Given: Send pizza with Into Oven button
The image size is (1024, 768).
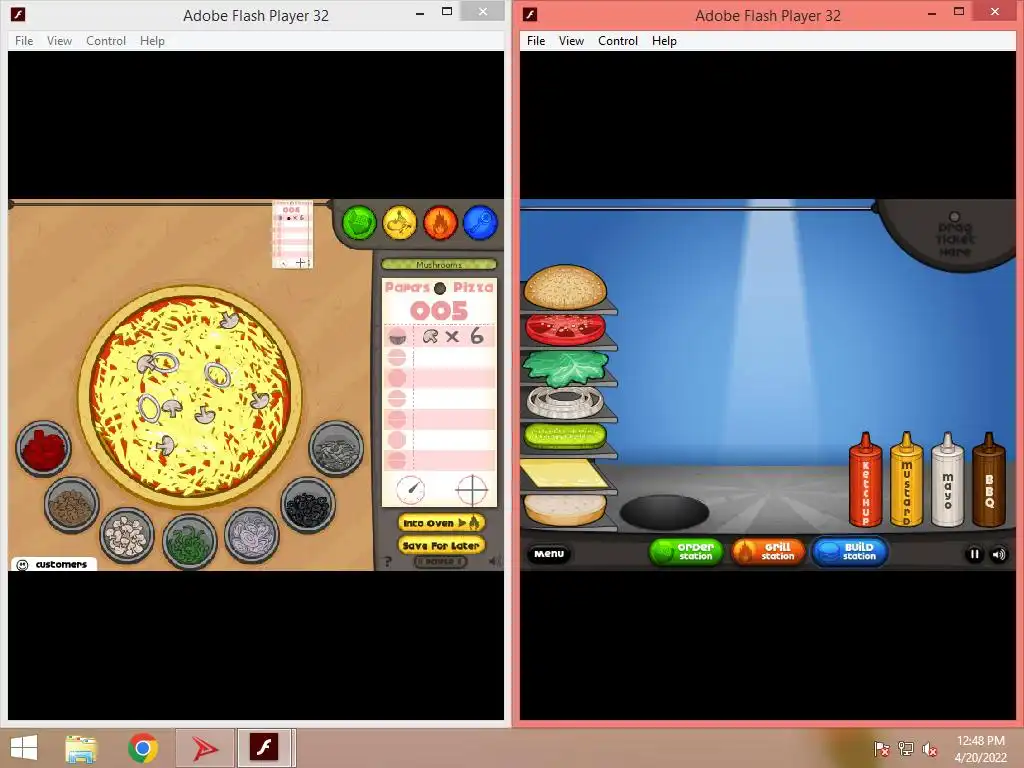Looking at the screenshot, I should (x=441, y=523).
